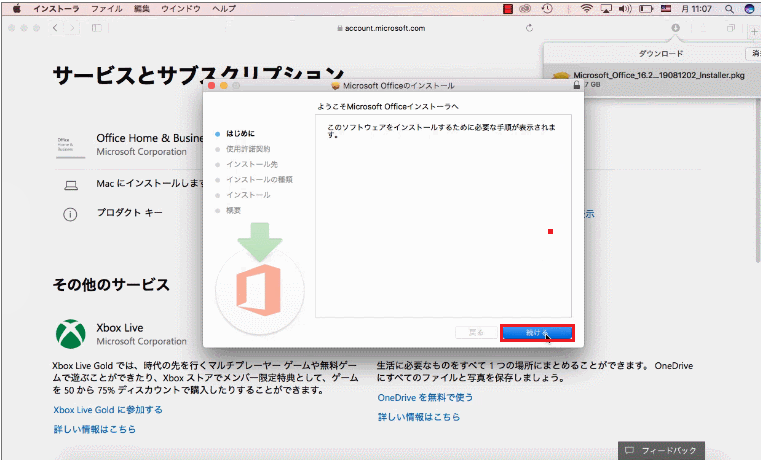
Task: Click Safari downloads toolbar icon
Action: tap(675, 28)
